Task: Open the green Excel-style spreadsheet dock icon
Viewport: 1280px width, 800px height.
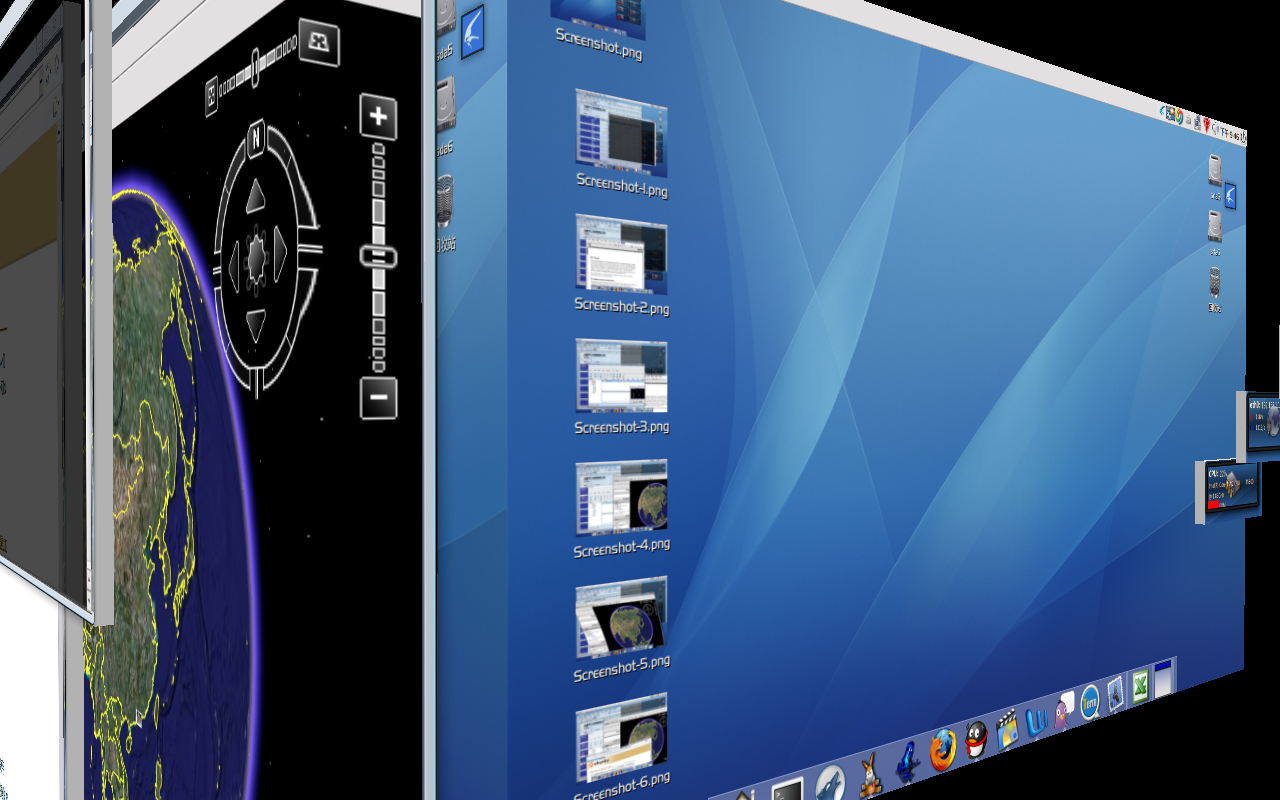Action: tap(1139, 688)
